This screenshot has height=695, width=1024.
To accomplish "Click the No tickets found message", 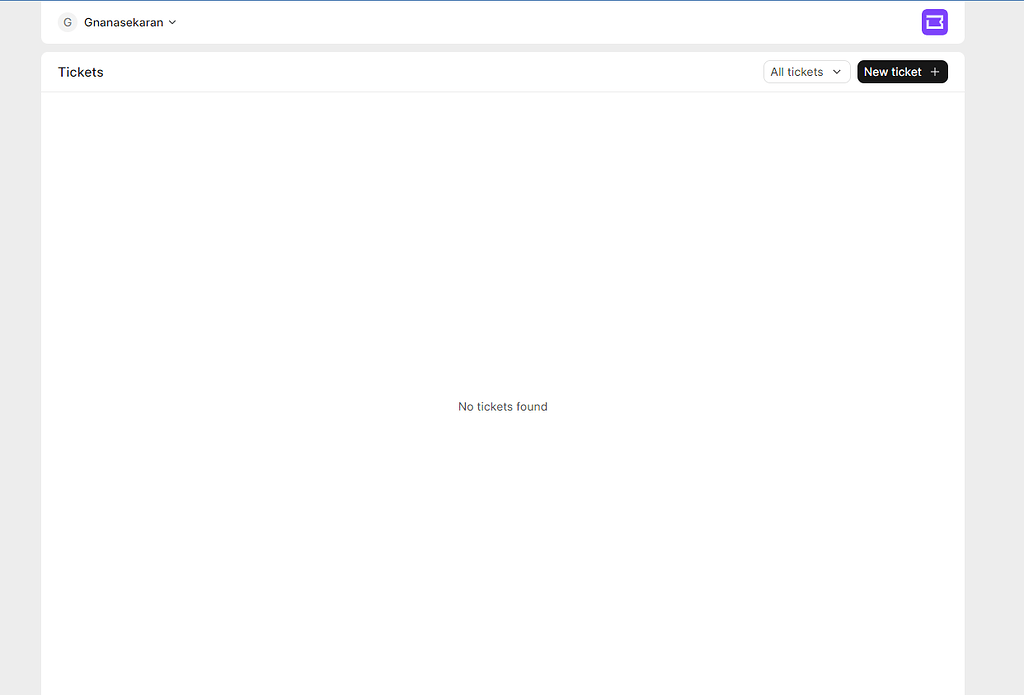I will (x=502, y=406).
